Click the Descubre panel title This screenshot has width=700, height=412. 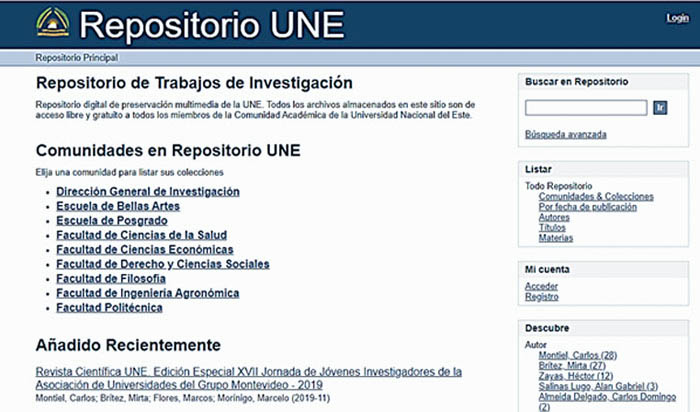(x=547, y=328)
